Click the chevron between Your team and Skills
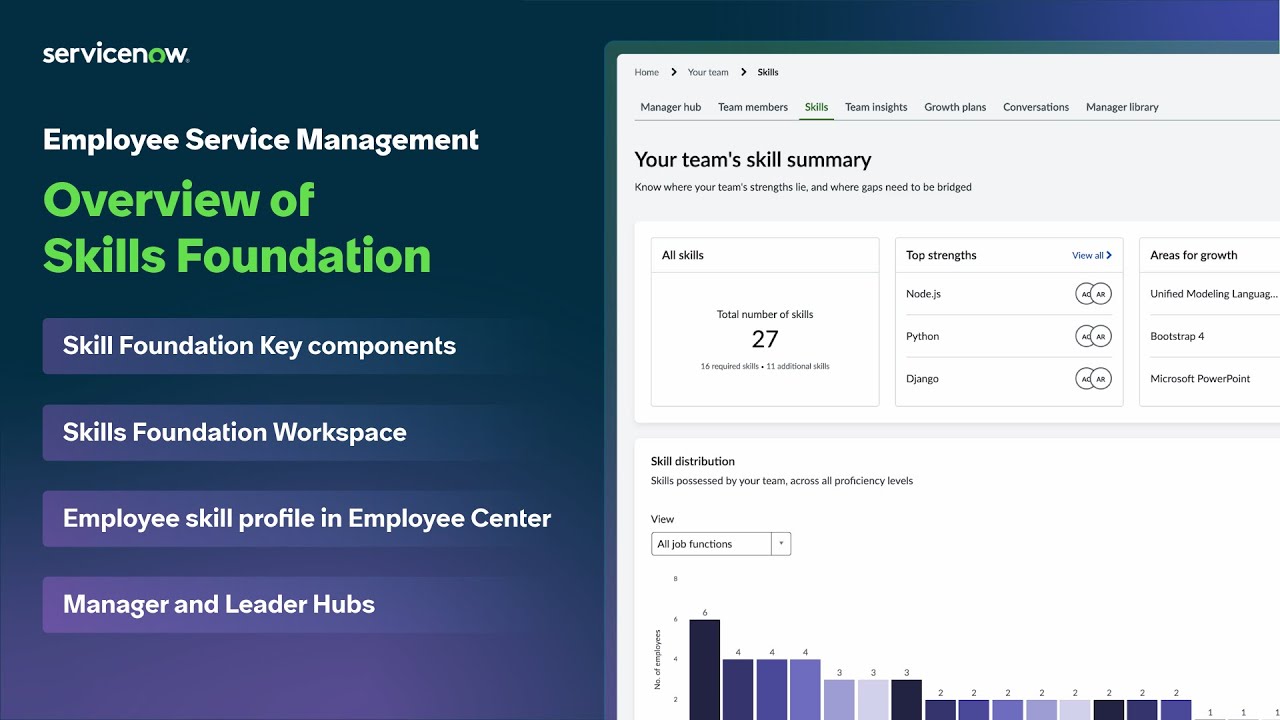The height and width of the screenshot is (720, 1280). (x=744, y=72)
